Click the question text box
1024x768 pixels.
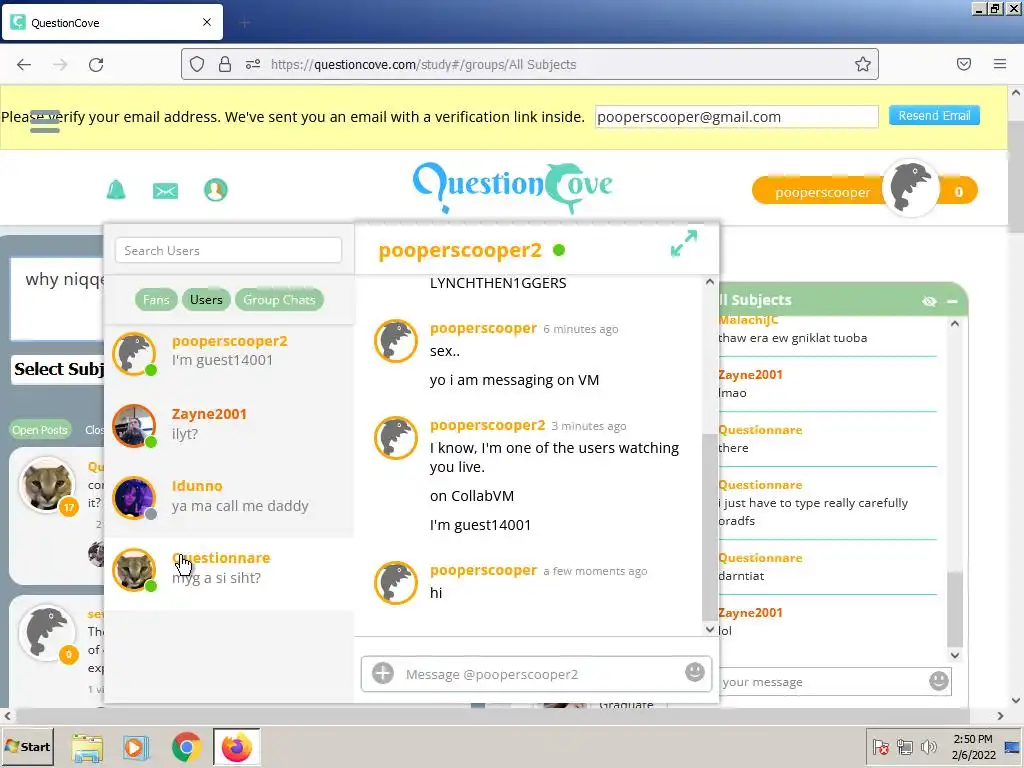(57, 298)
